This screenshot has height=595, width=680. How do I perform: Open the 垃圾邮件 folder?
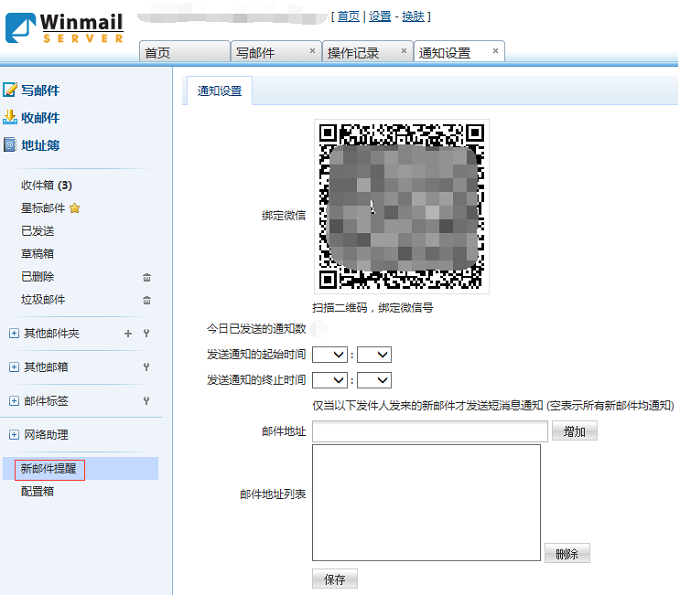pos(43,299)
